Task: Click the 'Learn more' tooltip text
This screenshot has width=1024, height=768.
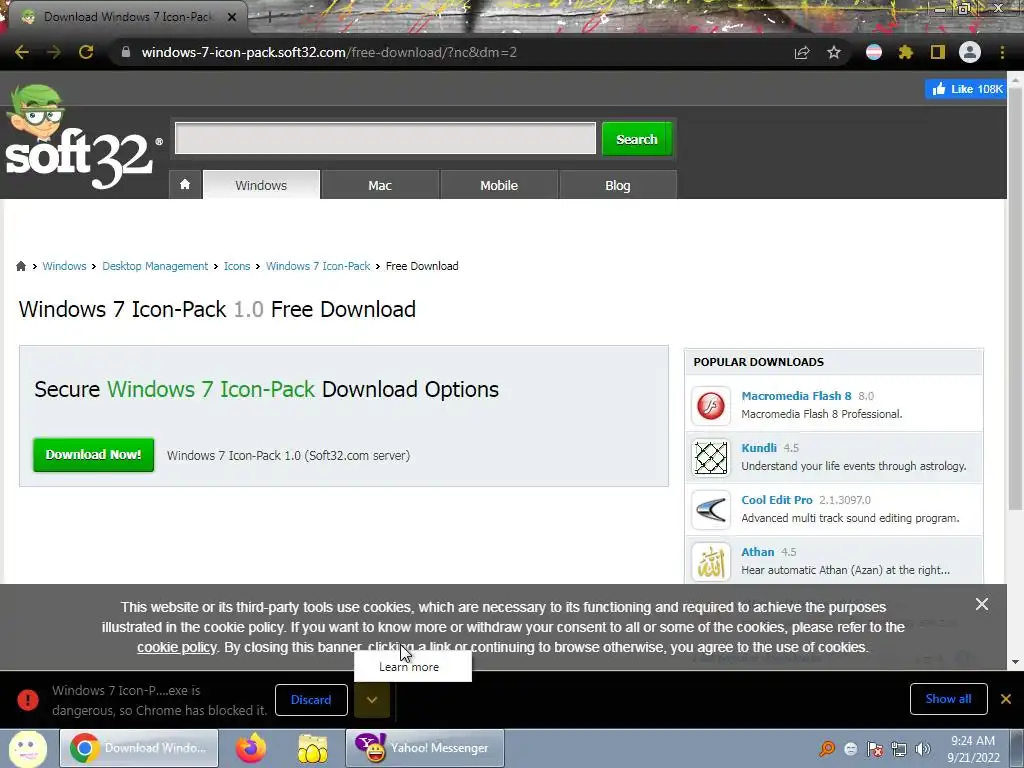Action: coord(409,667)
